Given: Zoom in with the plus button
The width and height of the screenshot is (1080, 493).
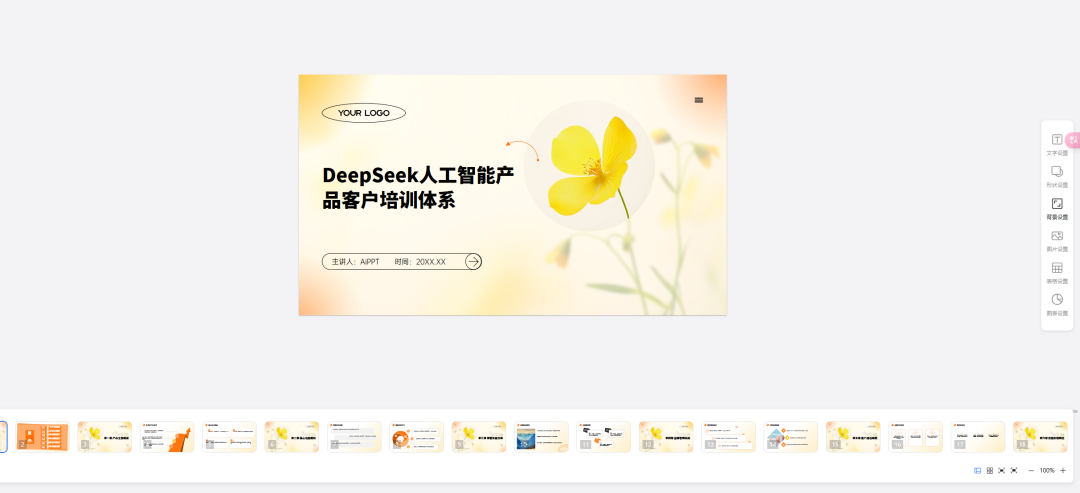Looking at the screenshot, I should [1063, 470].
